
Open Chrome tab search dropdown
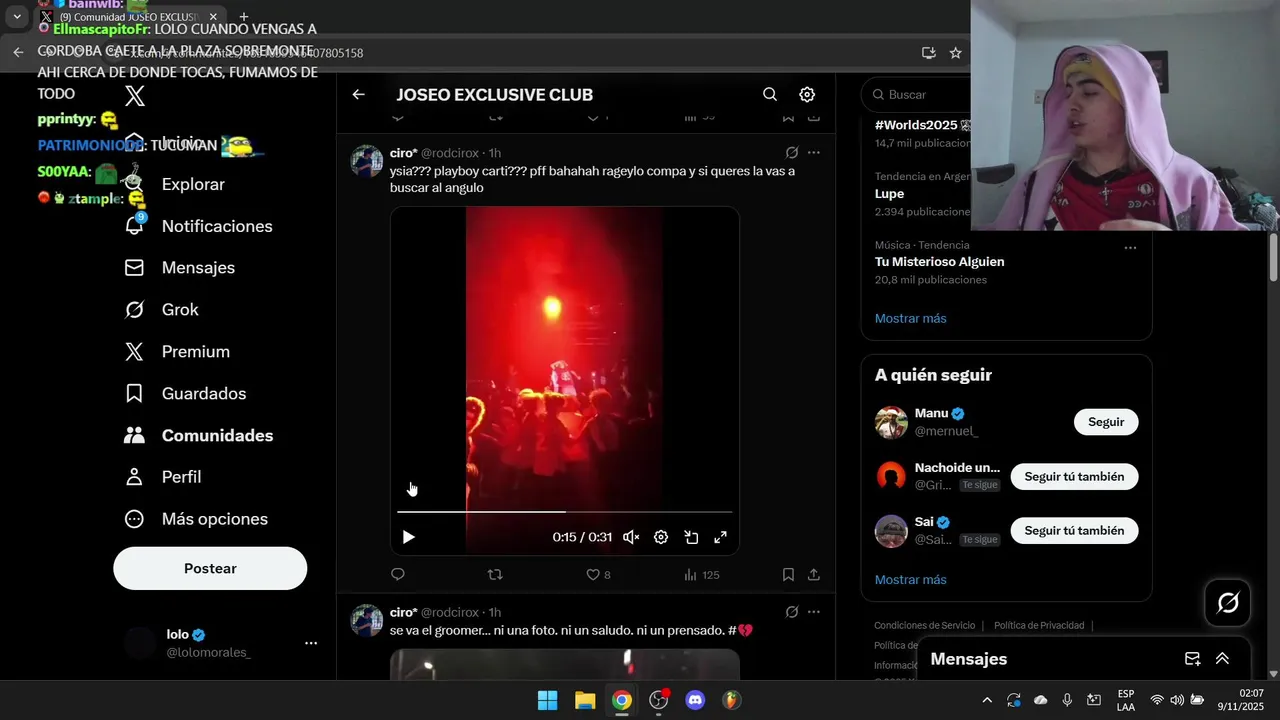(x=17, y=17)
